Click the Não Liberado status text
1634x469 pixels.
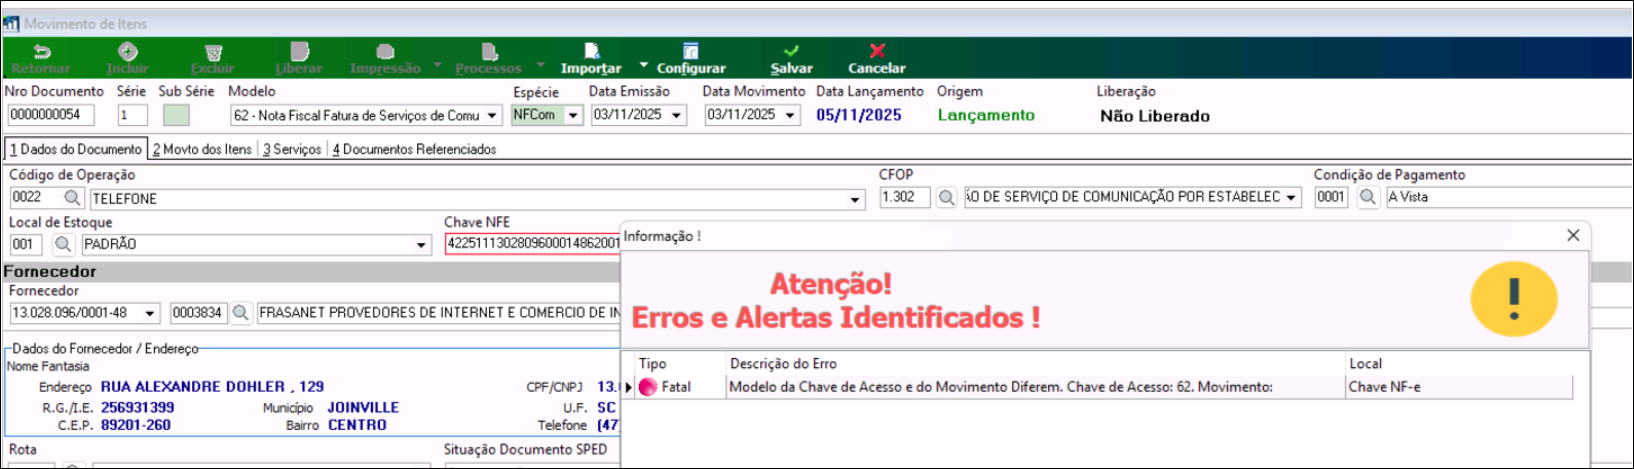tap(1155, 116)
